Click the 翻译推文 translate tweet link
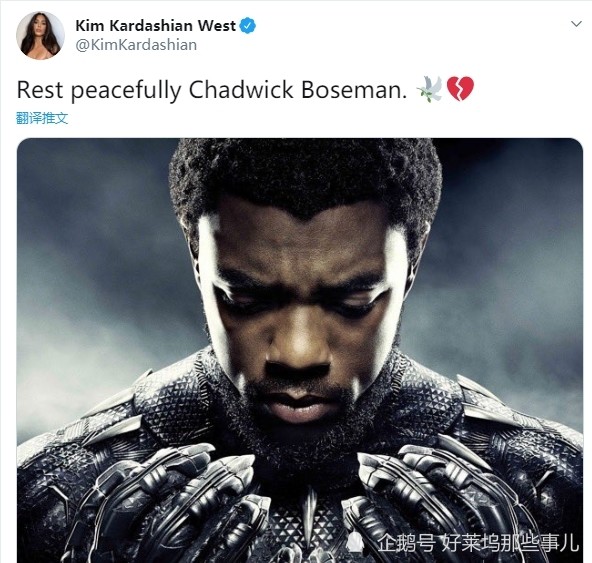Viewport: 592px width, 563px height. tap(42, 118)
